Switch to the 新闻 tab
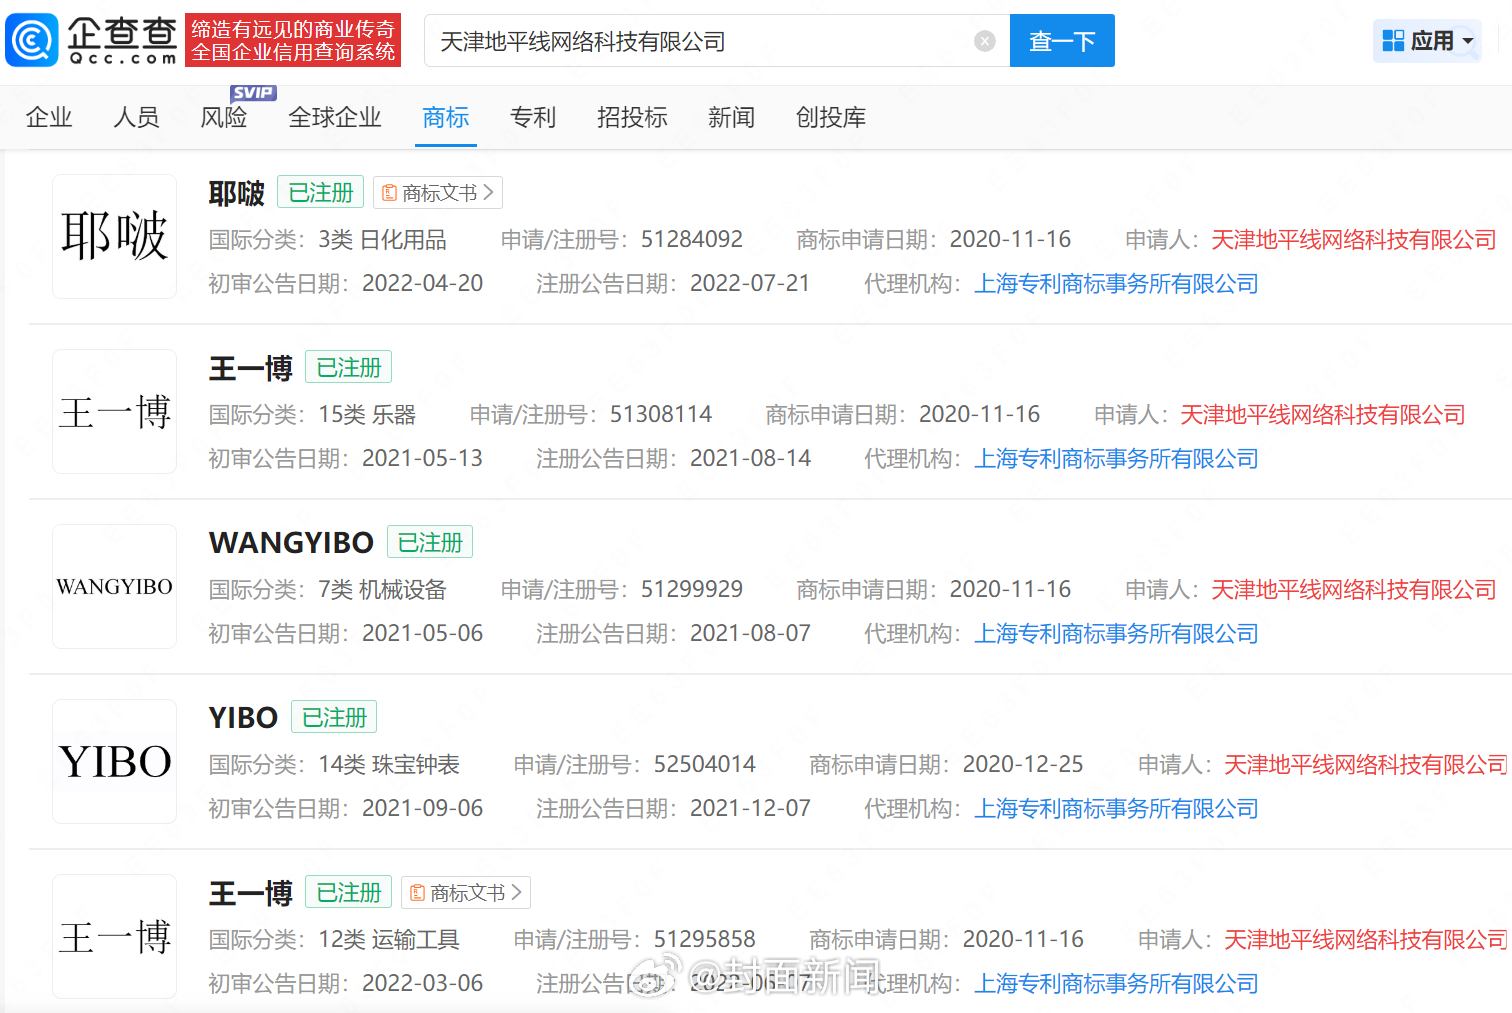 point(731,117)
